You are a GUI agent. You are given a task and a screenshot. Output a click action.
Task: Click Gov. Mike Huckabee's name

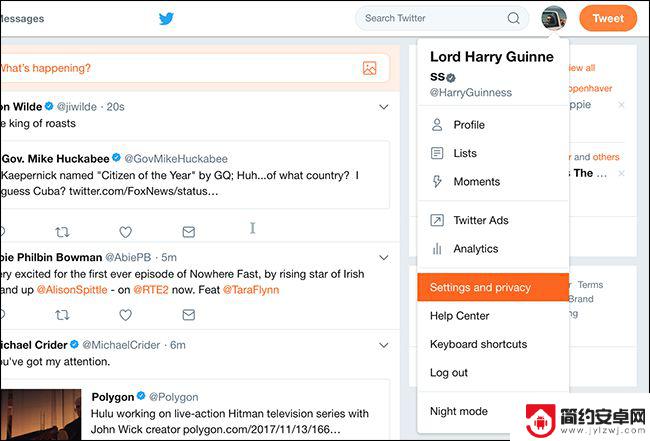(56, 159)
